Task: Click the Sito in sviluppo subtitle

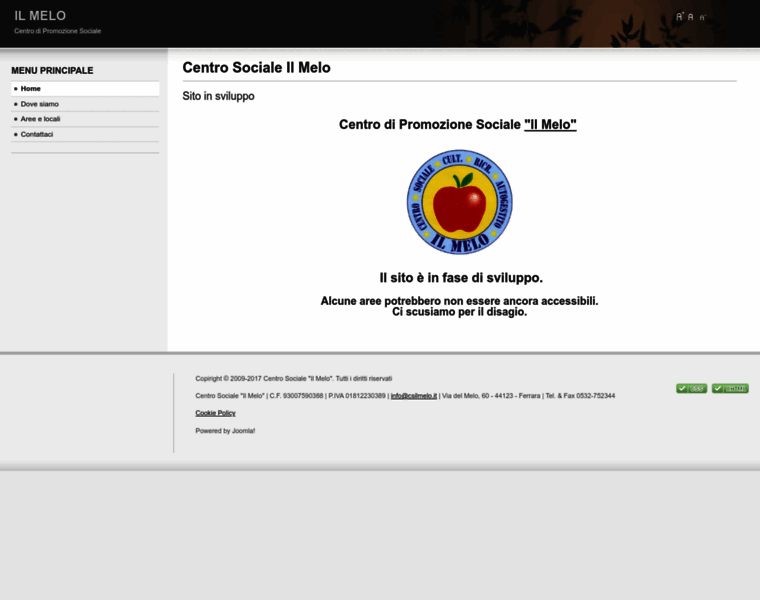Action: 218,96
